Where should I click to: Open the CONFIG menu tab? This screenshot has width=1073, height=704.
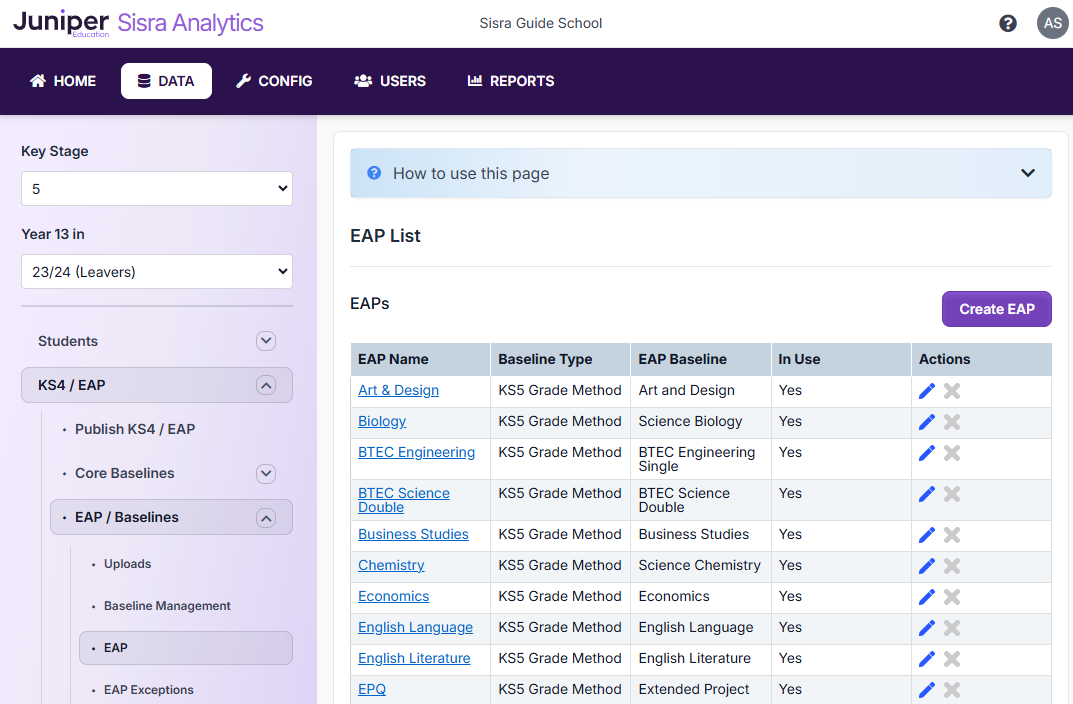coord(274,81)
